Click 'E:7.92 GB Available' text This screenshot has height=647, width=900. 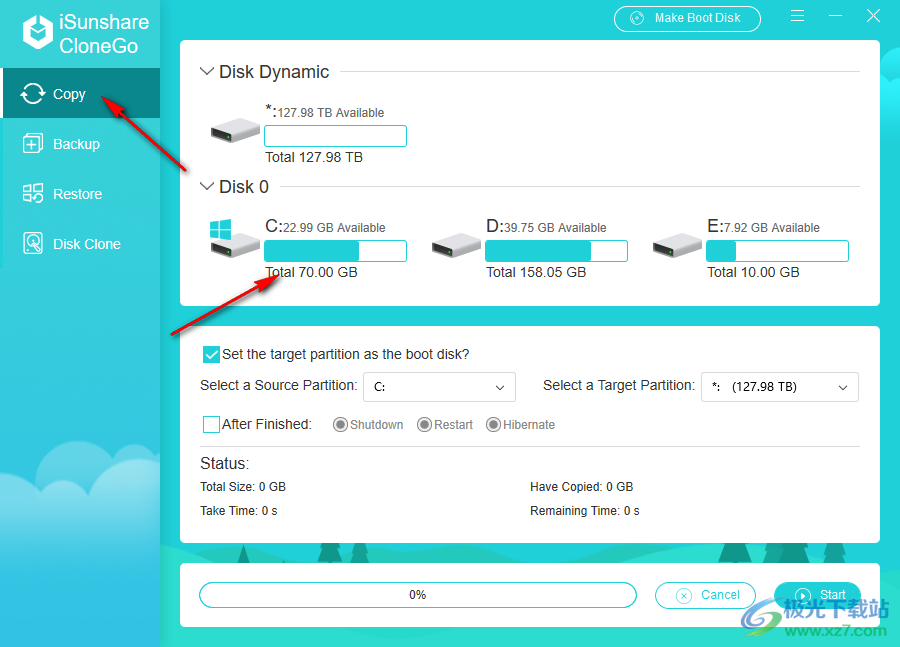point(763,227)
